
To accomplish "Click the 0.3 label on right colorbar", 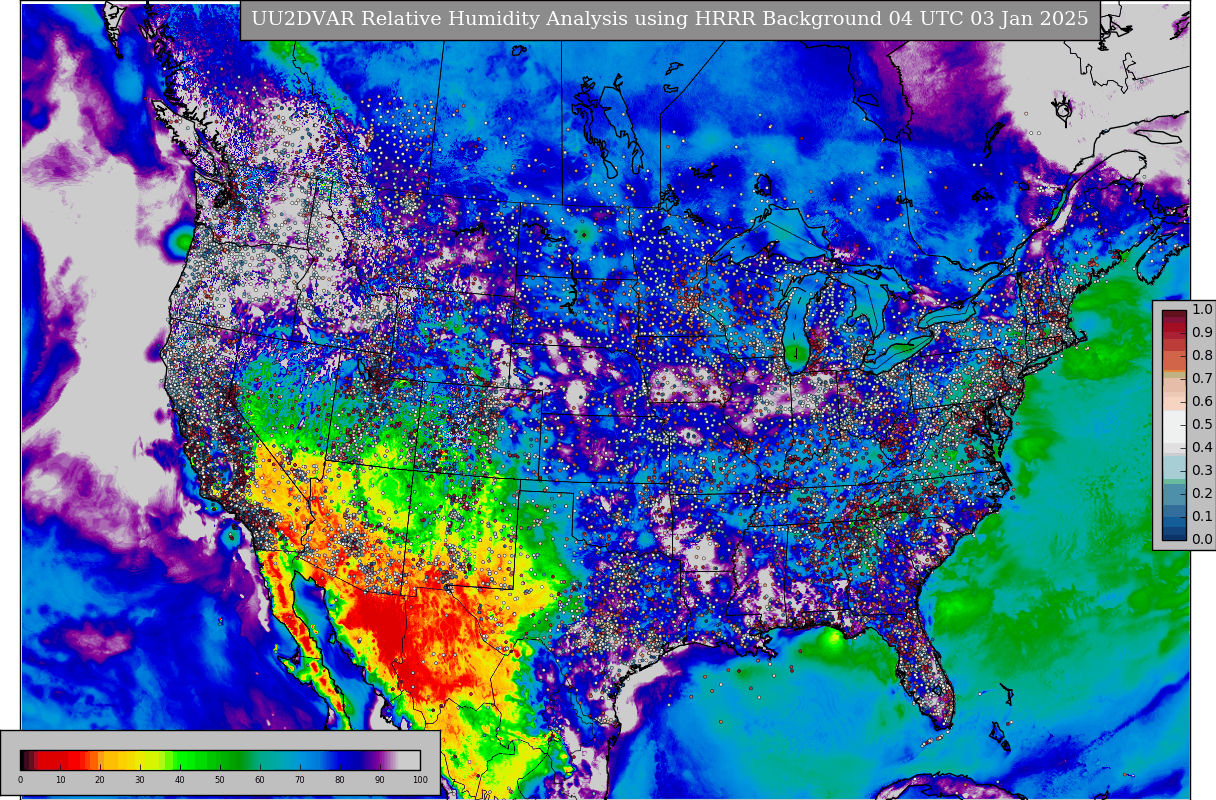I will [1202, 471].
